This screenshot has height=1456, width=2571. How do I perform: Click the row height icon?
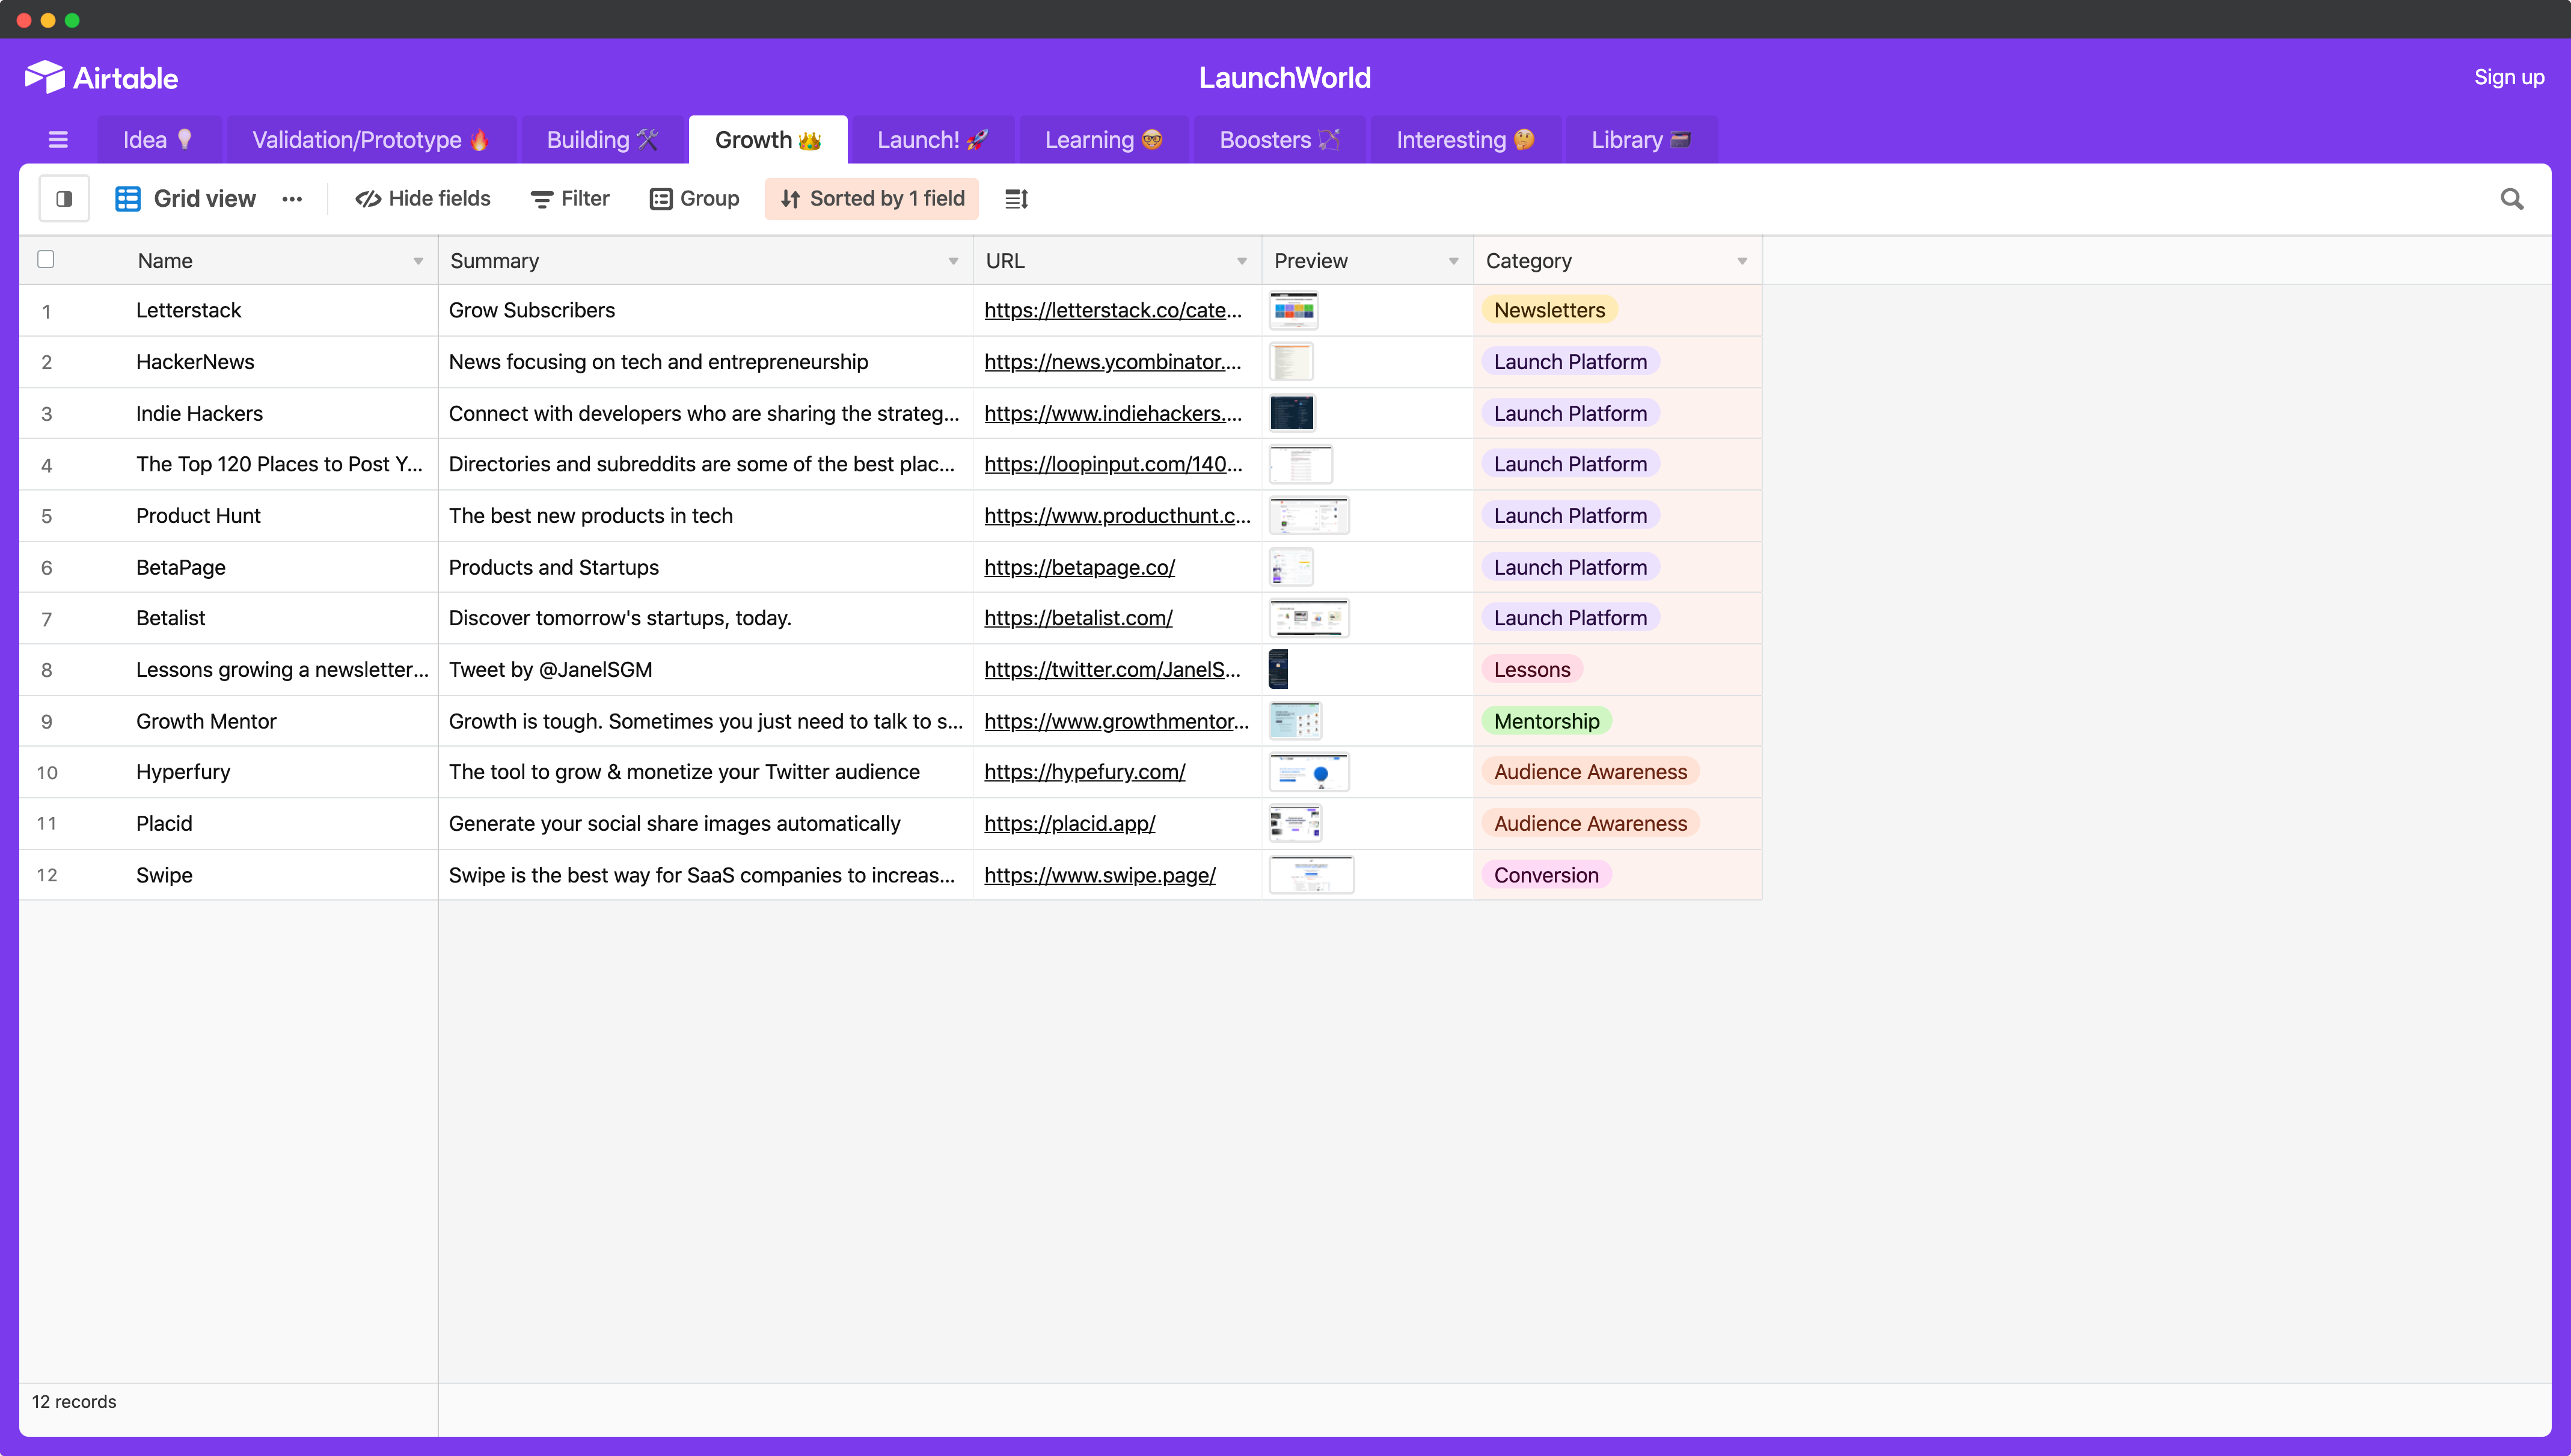click(1016, 199)
